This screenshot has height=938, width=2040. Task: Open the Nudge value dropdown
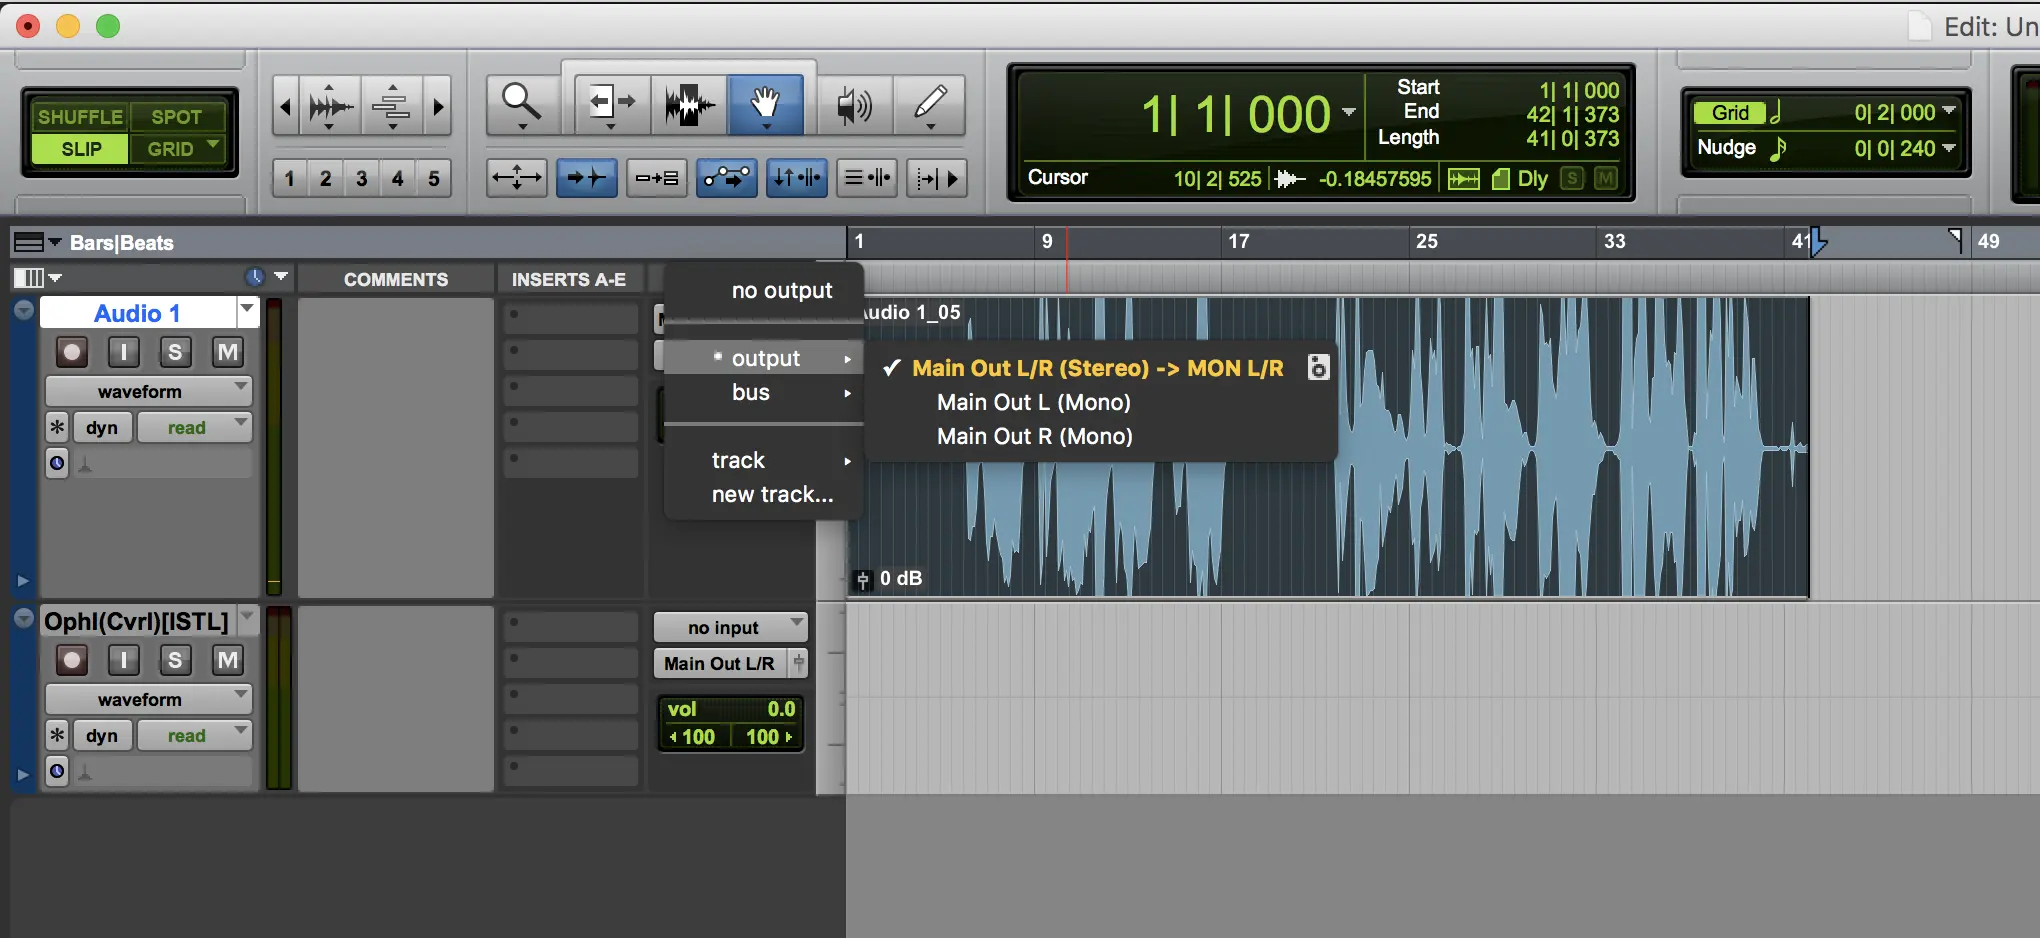pos(1949,148)
